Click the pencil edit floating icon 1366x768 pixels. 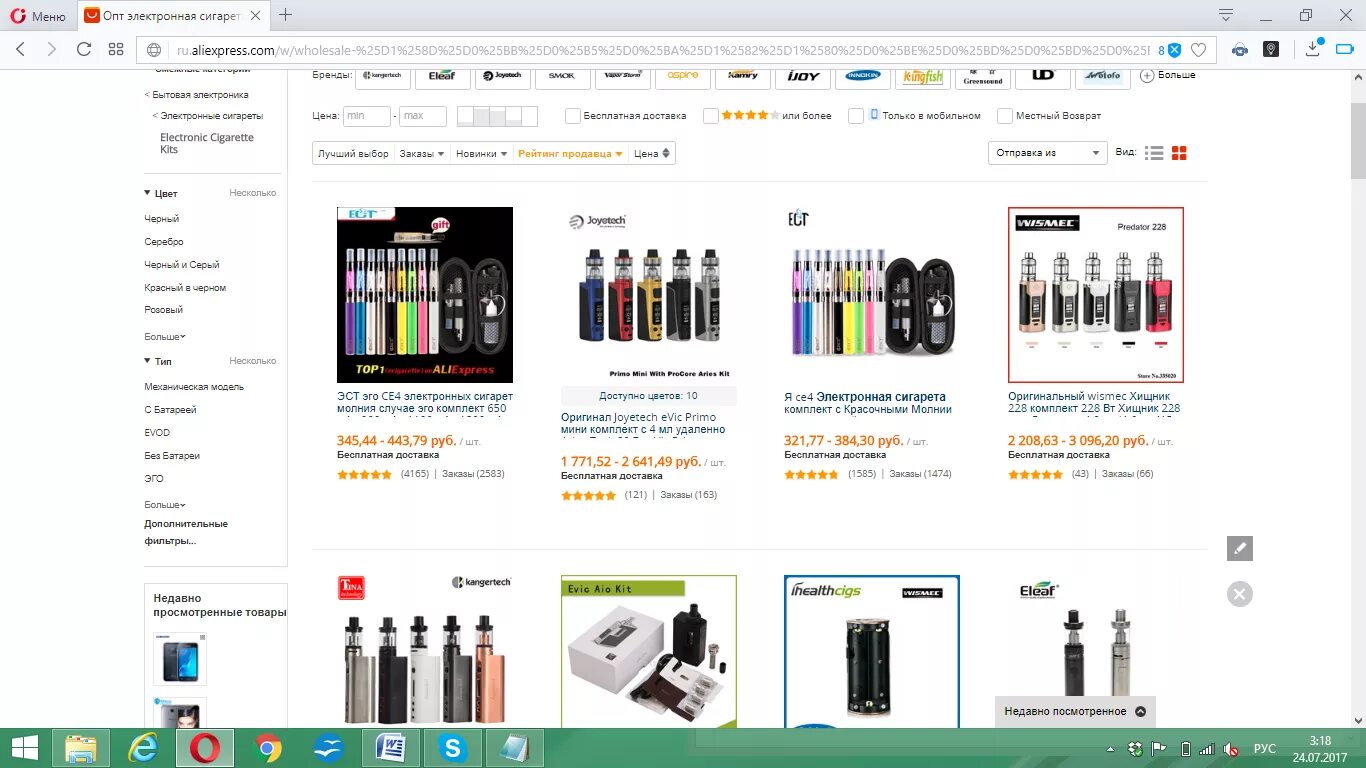(x=1240, y=548)
